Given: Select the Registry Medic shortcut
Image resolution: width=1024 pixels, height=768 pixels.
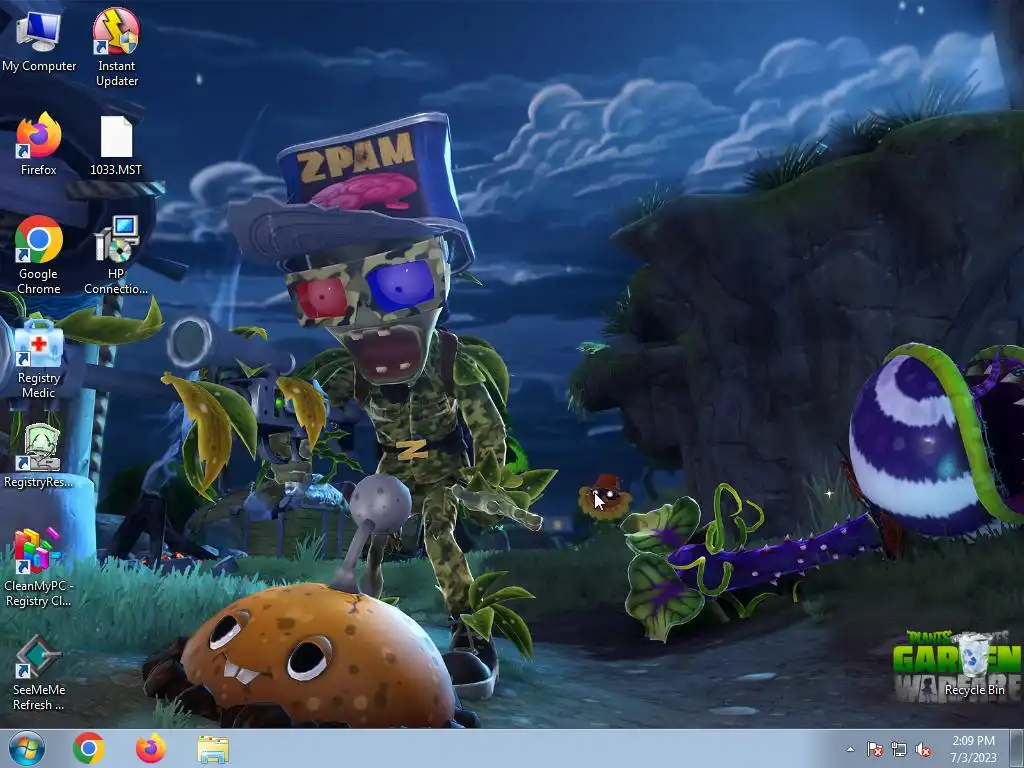Looking at the screenshot, I should [x=39, y=359].
